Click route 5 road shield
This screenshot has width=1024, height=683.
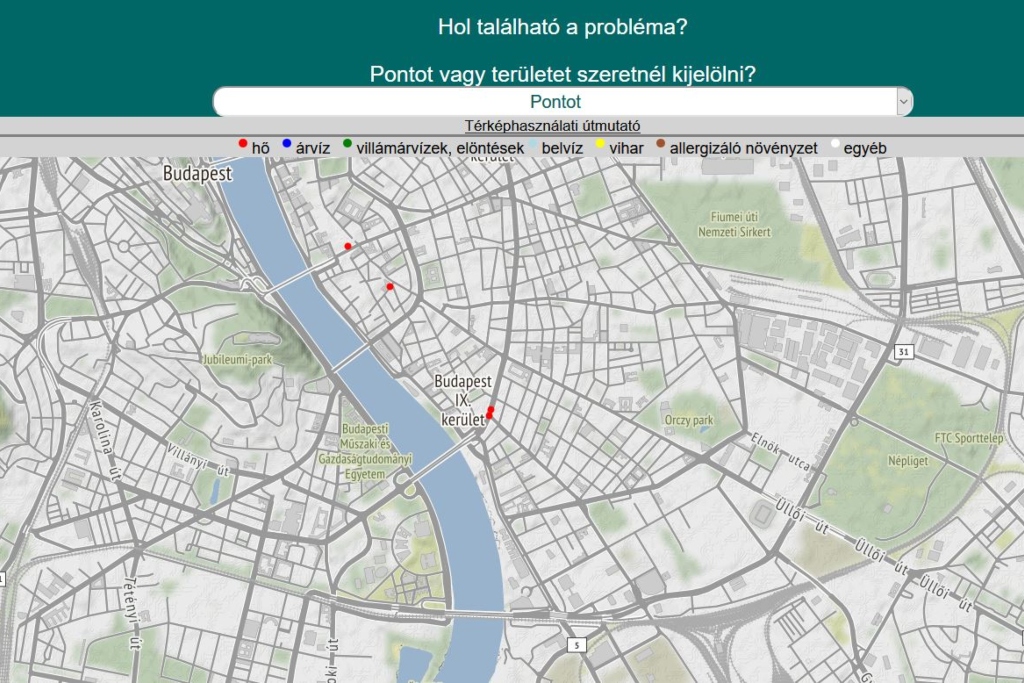pos(577,645)
